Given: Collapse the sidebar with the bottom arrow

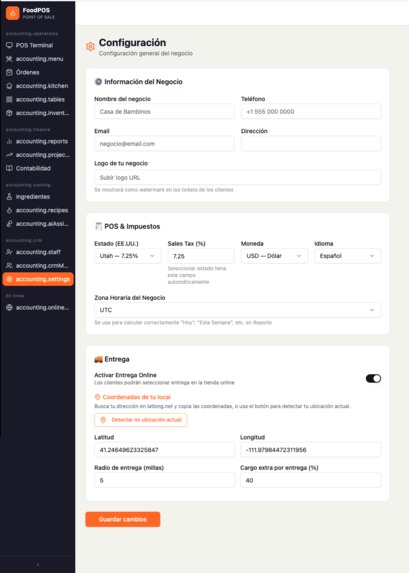Looking at the screenshot, I should (x=38, y=565).
